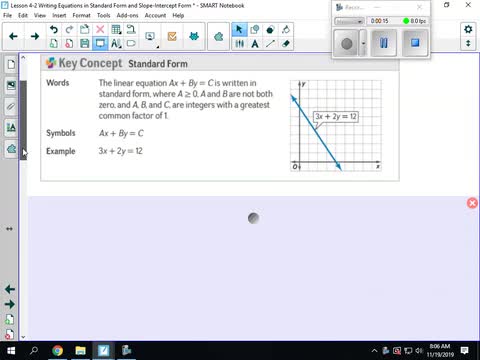Close the screen shade red X
Image resolution: width=480 pixels, height=360 pixels.
point(472,203)
